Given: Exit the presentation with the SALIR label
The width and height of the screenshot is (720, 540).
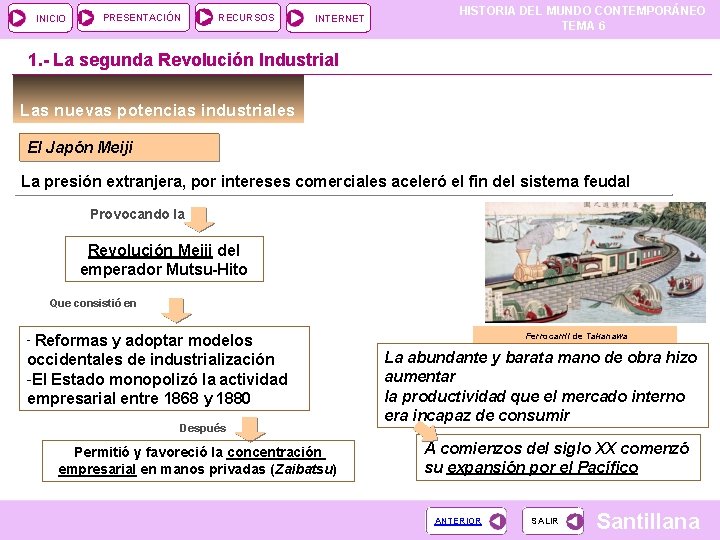Looking at the screenshot, I should click(x=545, y=521).
